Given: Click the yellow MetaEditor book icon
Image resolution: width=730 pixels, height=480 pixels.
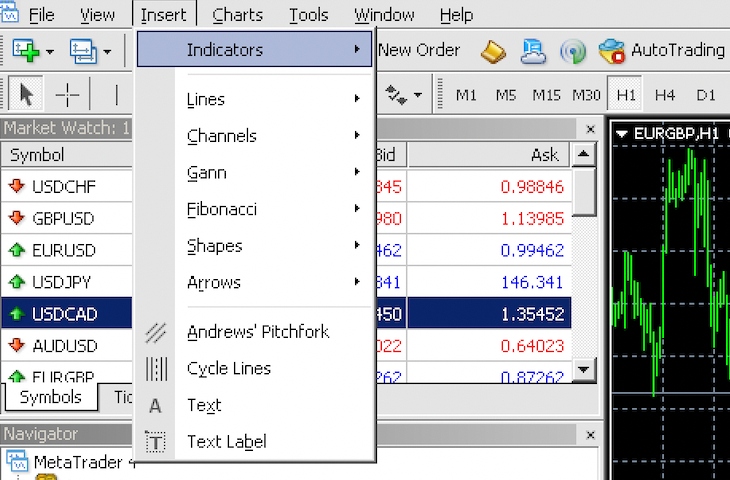Looking at the screenshot, I should [493, 51].
